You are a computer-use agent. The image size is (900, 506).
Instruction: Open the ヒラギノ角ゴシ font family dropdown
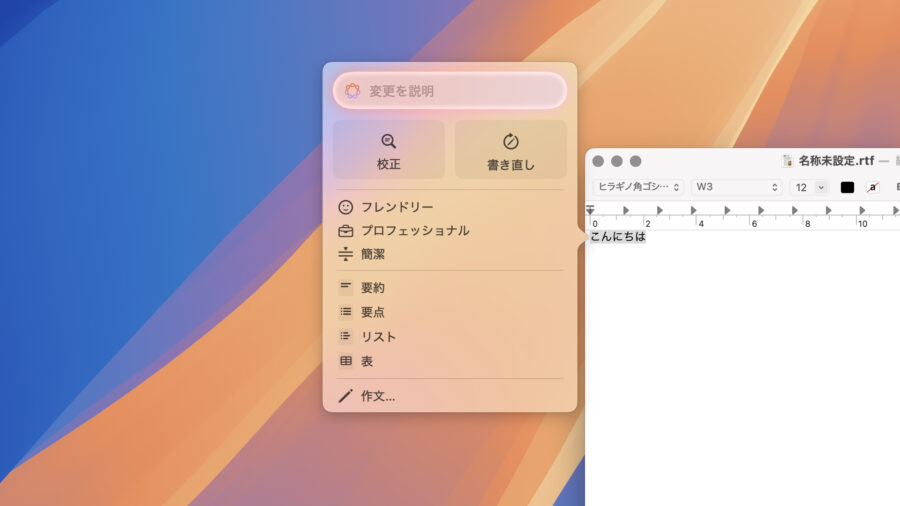point(638,187)
